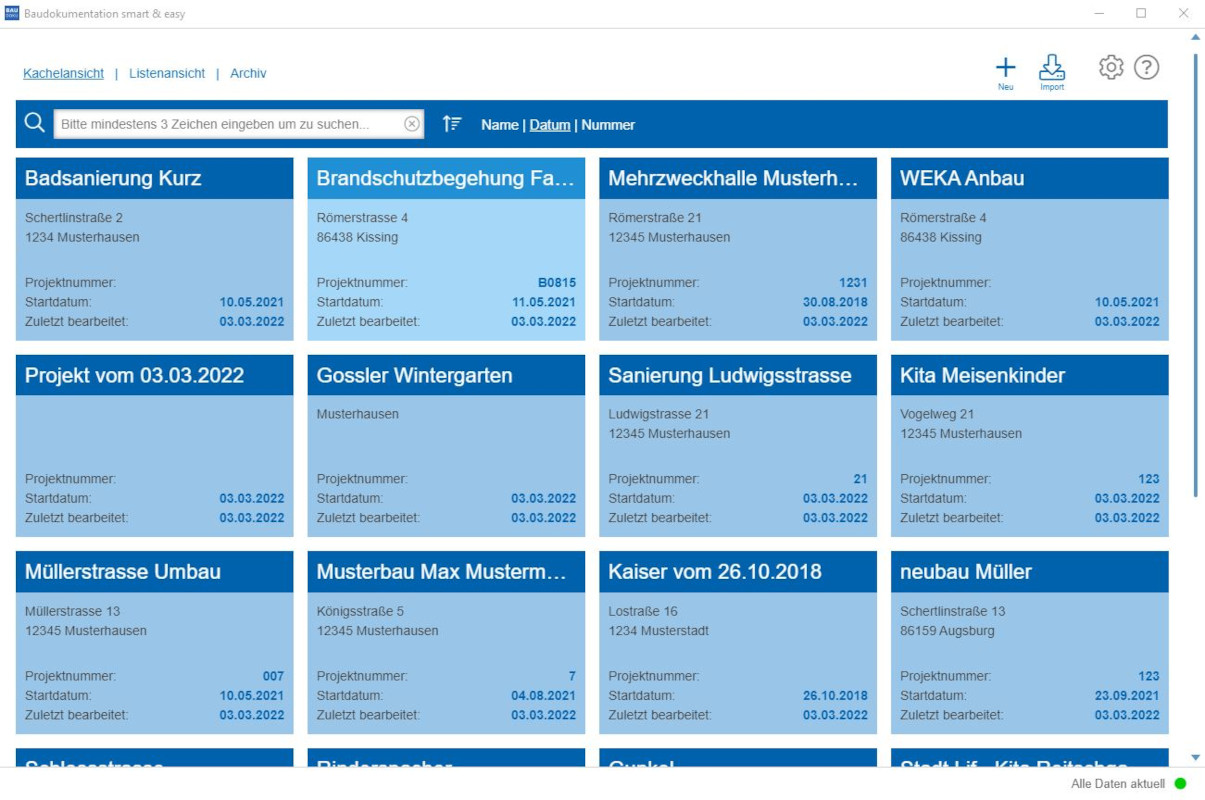Click the magnifying glass search icon
The image size is (1205, 800).
[35, 123]
